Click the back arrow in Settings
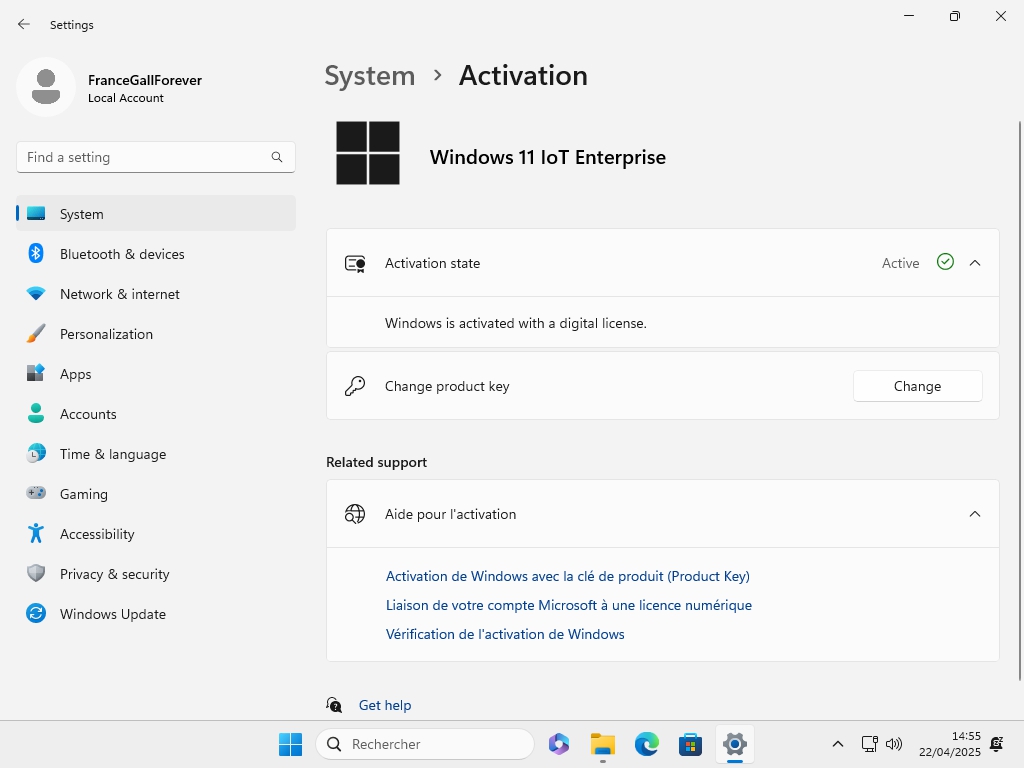Image resolution: width=1024 pixels, height=768 pixels. (24, 24)
